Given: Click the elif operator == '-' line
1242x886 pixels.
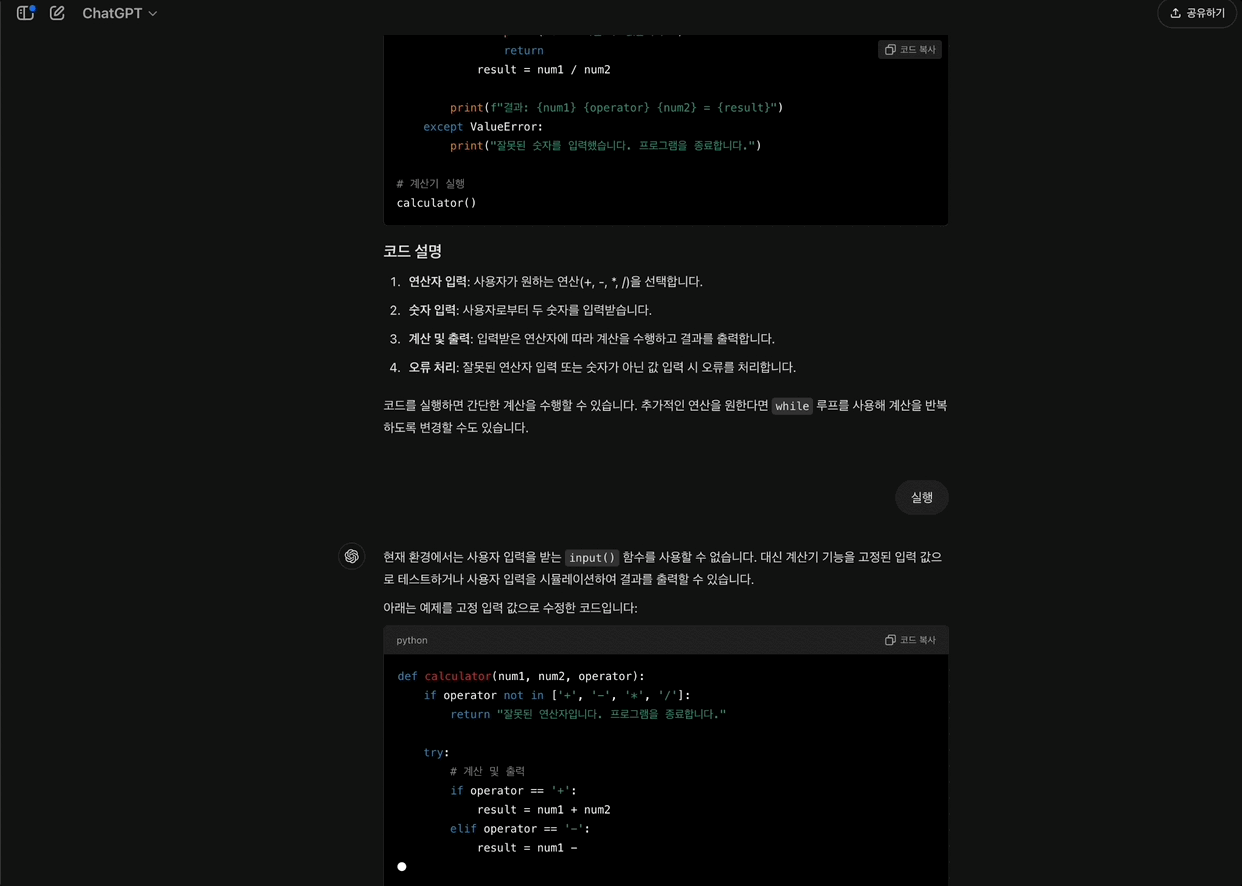Looking at the screenshot, I should [520, 829].
